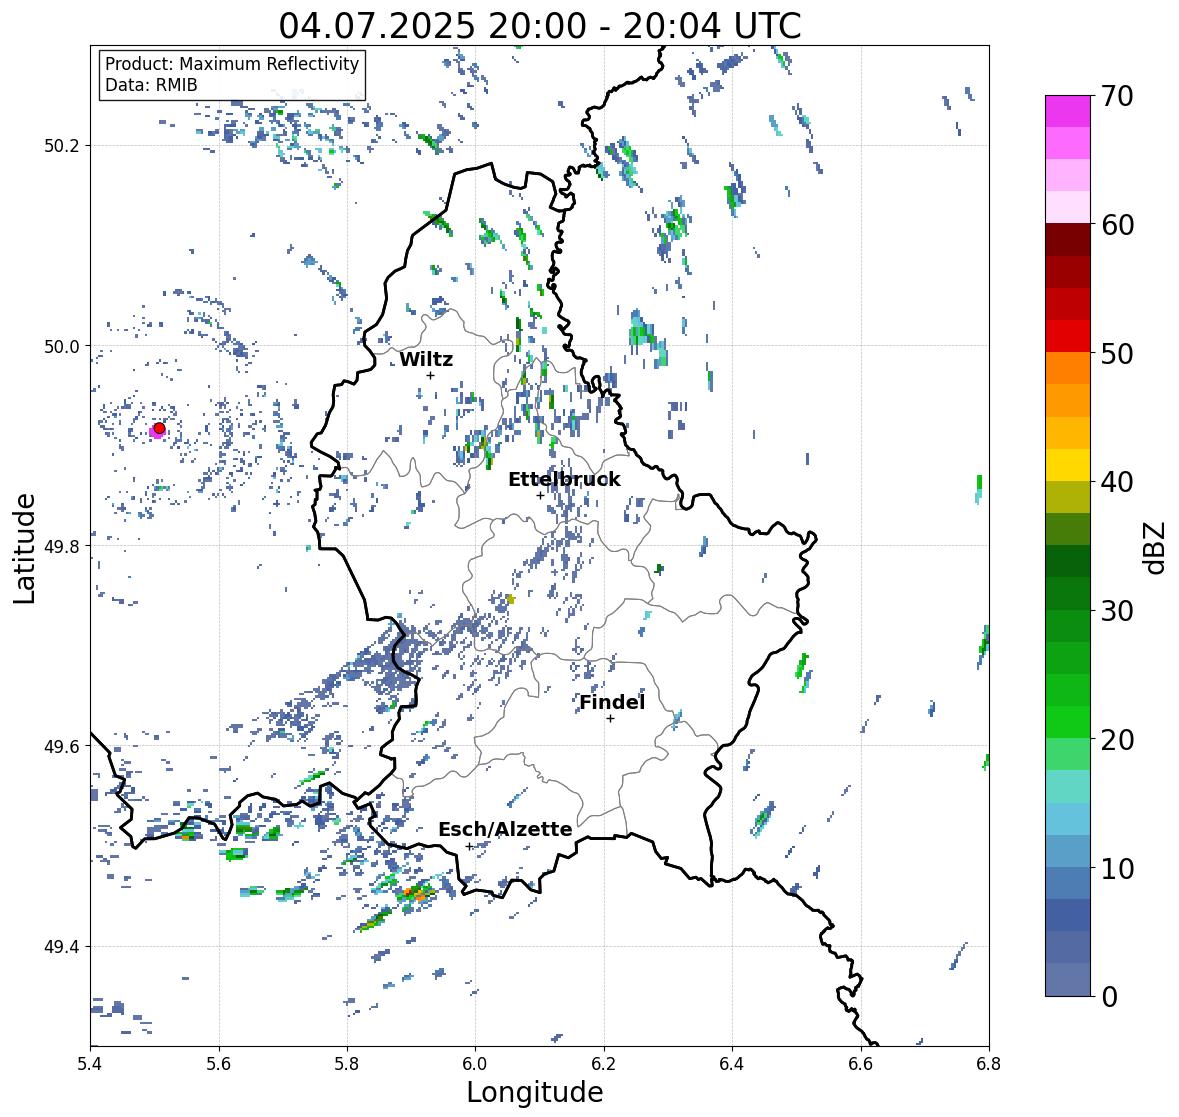
Task: Click the longitude tick label 6.4
Action: (732, 1063)
